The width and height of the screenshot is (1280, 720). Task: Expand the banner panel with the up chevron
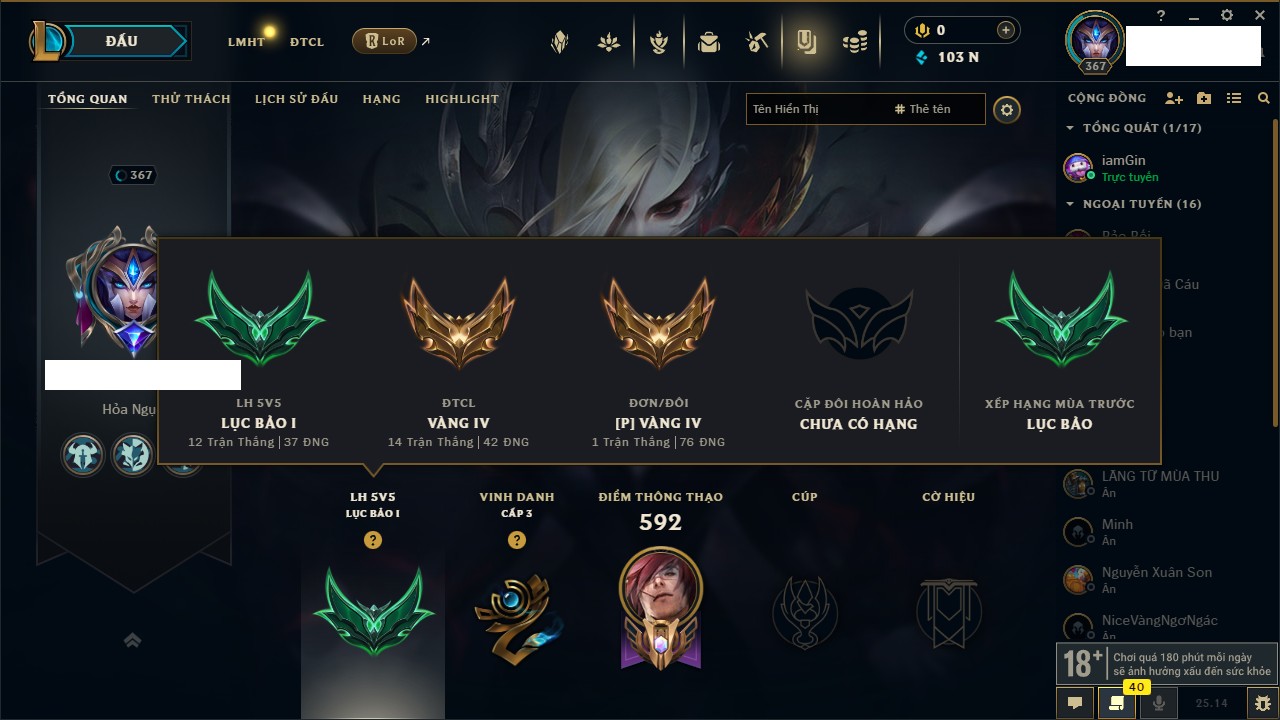(x=132, y=640)
